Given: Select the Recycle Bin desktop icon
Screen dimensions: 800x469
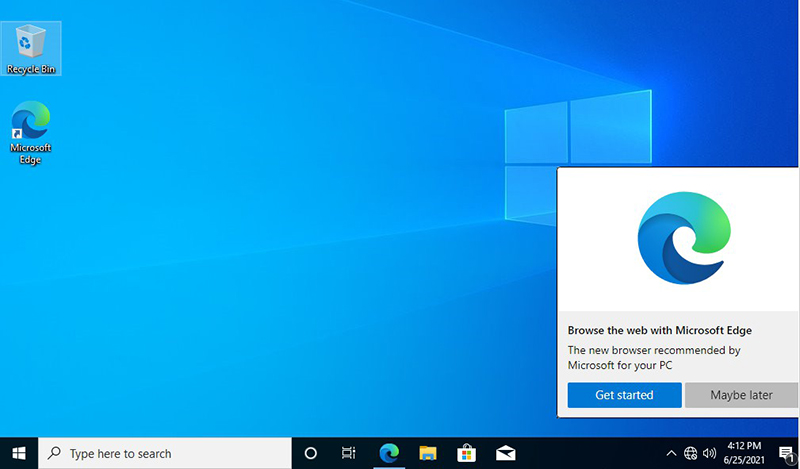Looking at the screenshot, I should click(31, 48).
